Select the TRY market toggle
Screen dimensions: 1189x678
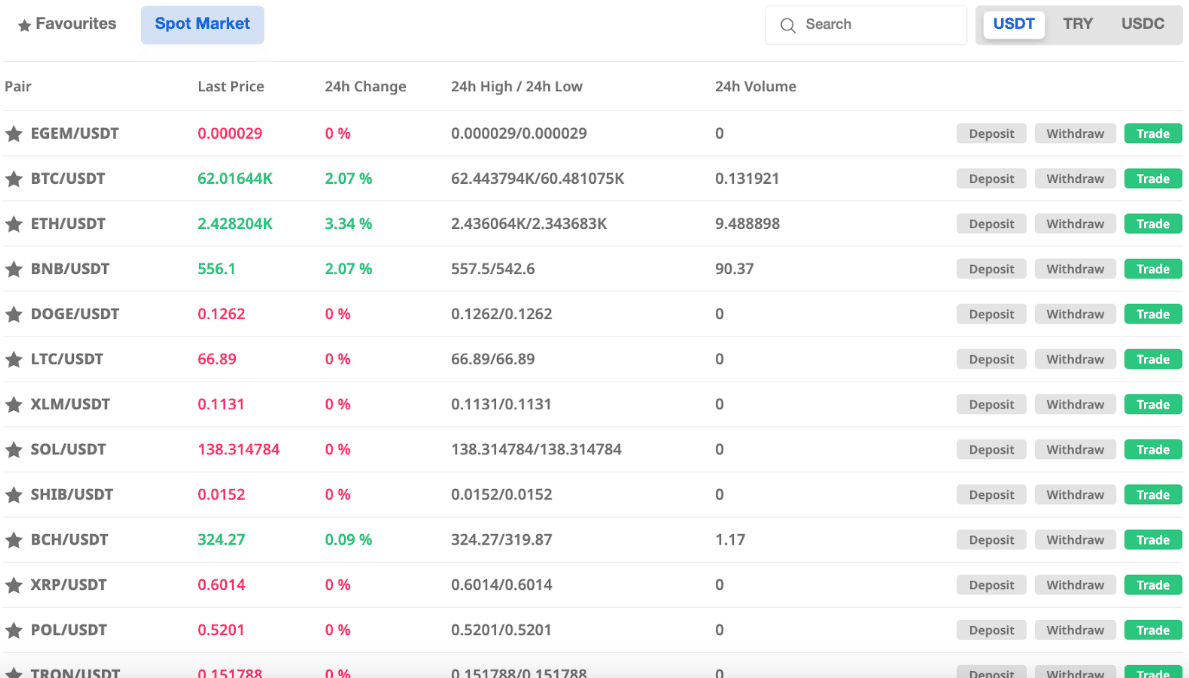tap(1077, 24)
